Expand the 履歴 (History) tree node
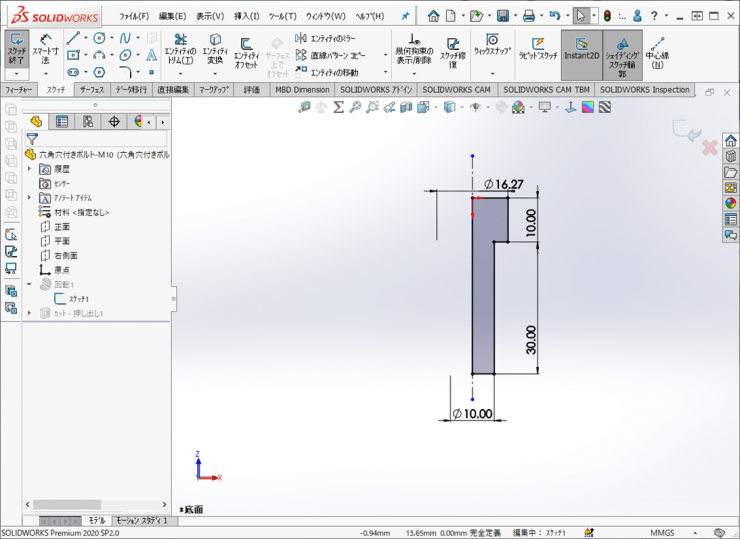Image resolution: width=740 pixels, height=539 pixels. coord(30,169)
